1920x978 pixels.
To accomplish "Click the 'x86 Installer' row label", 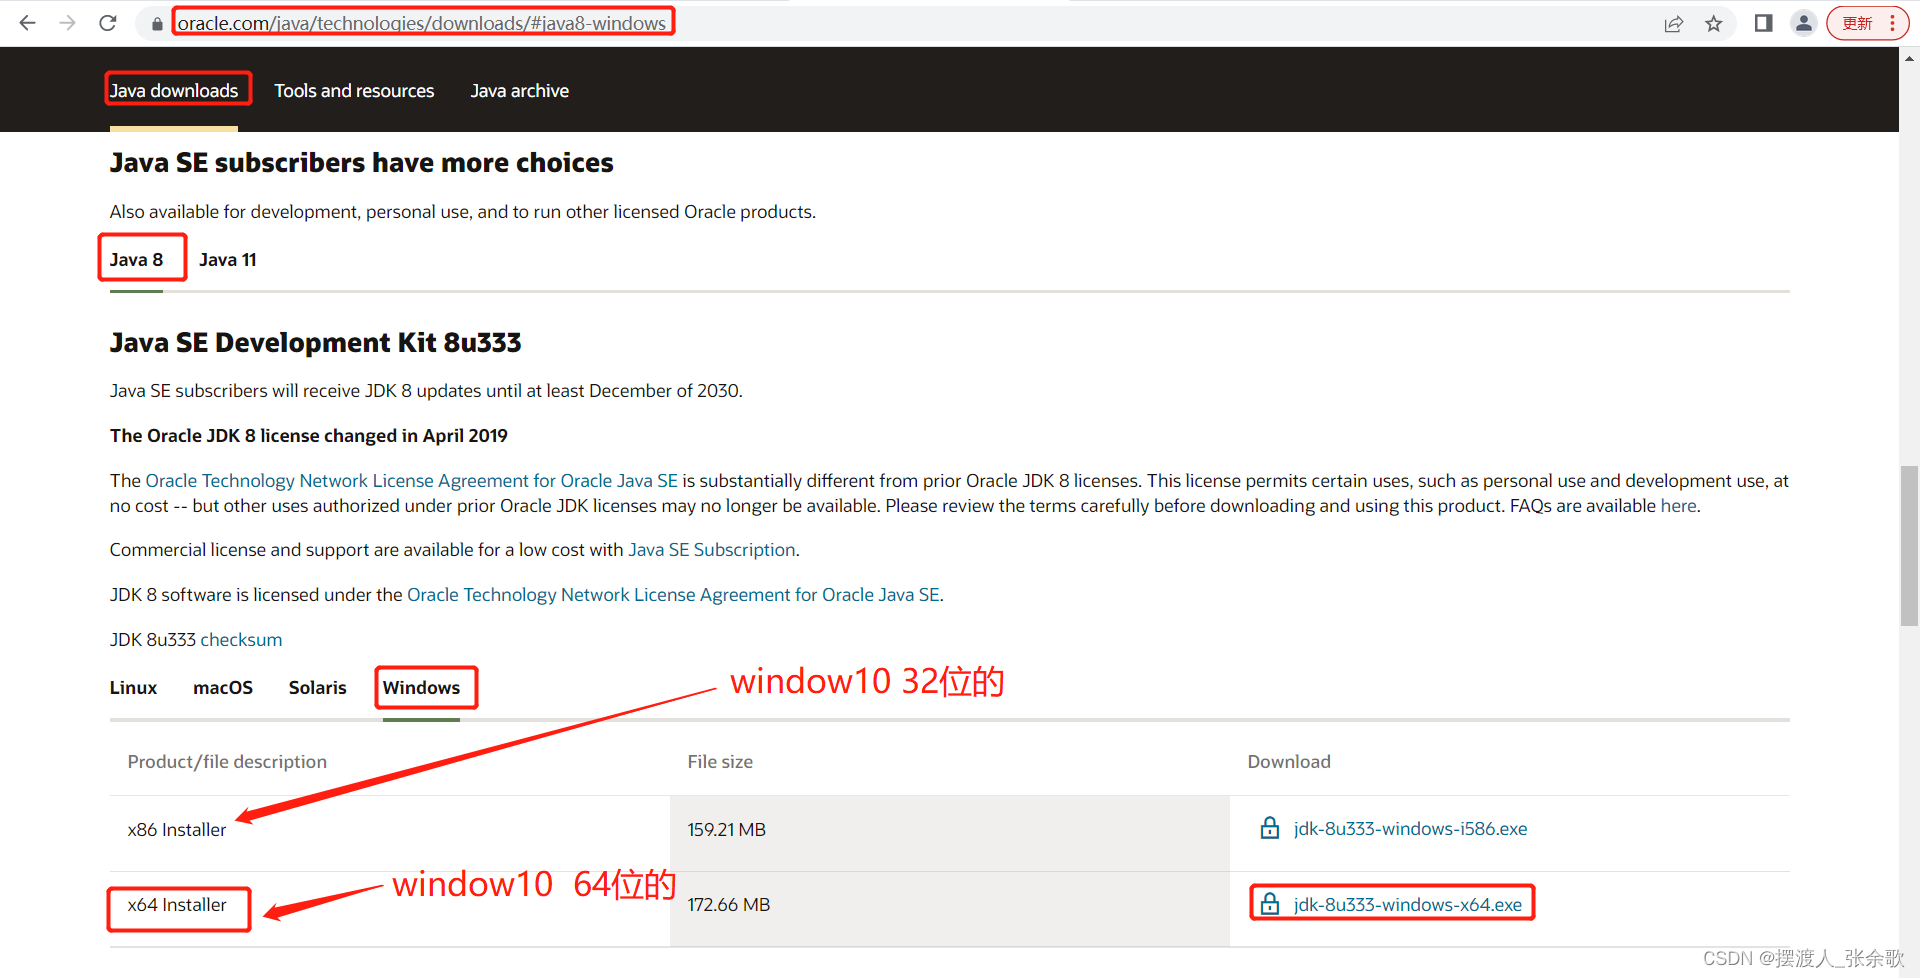I will pyautogui.click(x=177, y=830).
